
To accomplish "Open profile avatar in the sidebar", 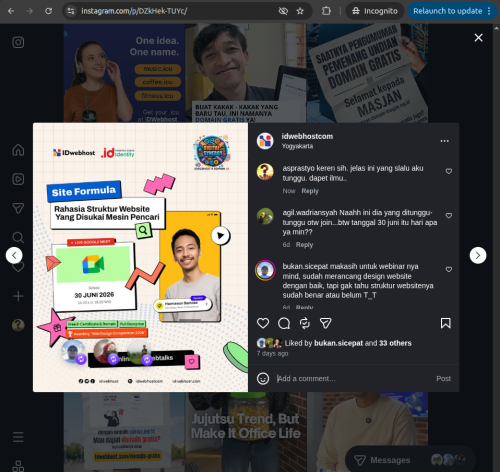I will click(18, 325).
